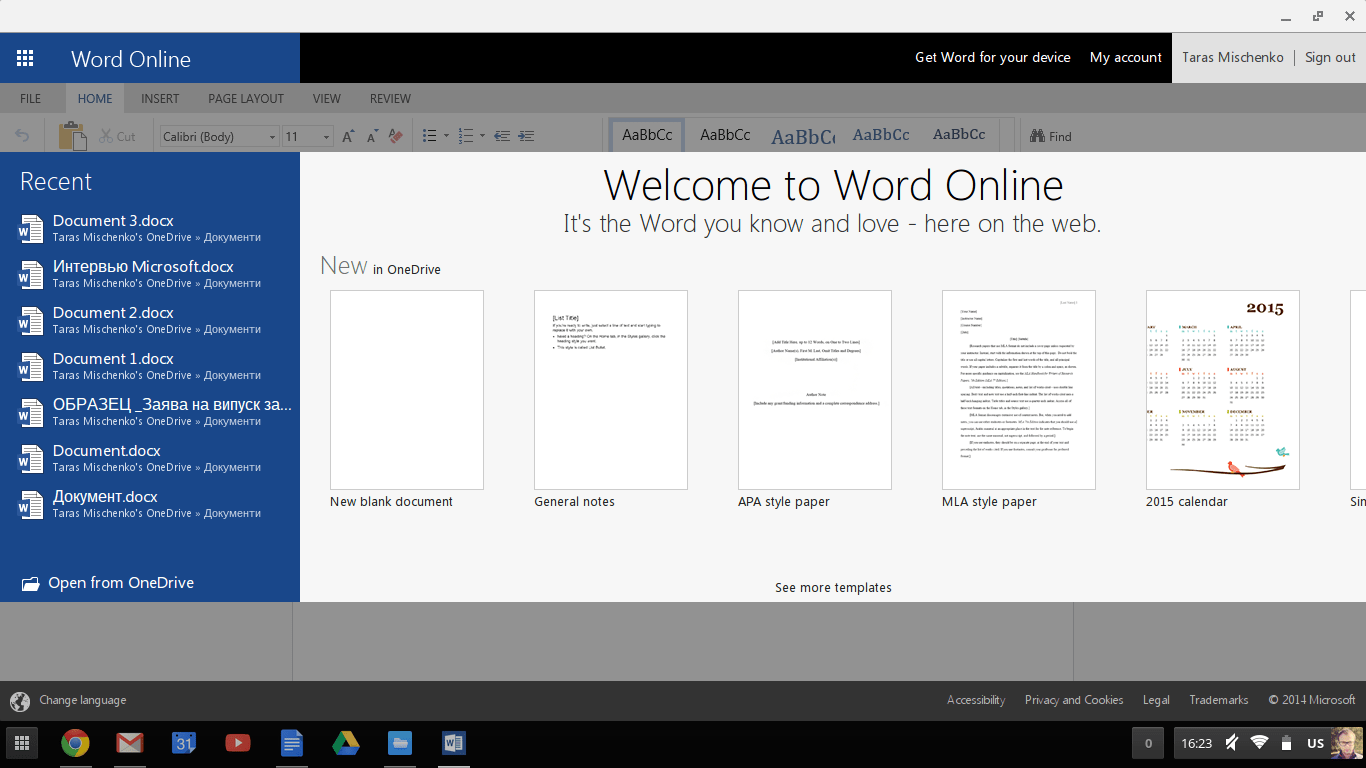Expand the font size 11 dropdown

click(x=326, y=137)
